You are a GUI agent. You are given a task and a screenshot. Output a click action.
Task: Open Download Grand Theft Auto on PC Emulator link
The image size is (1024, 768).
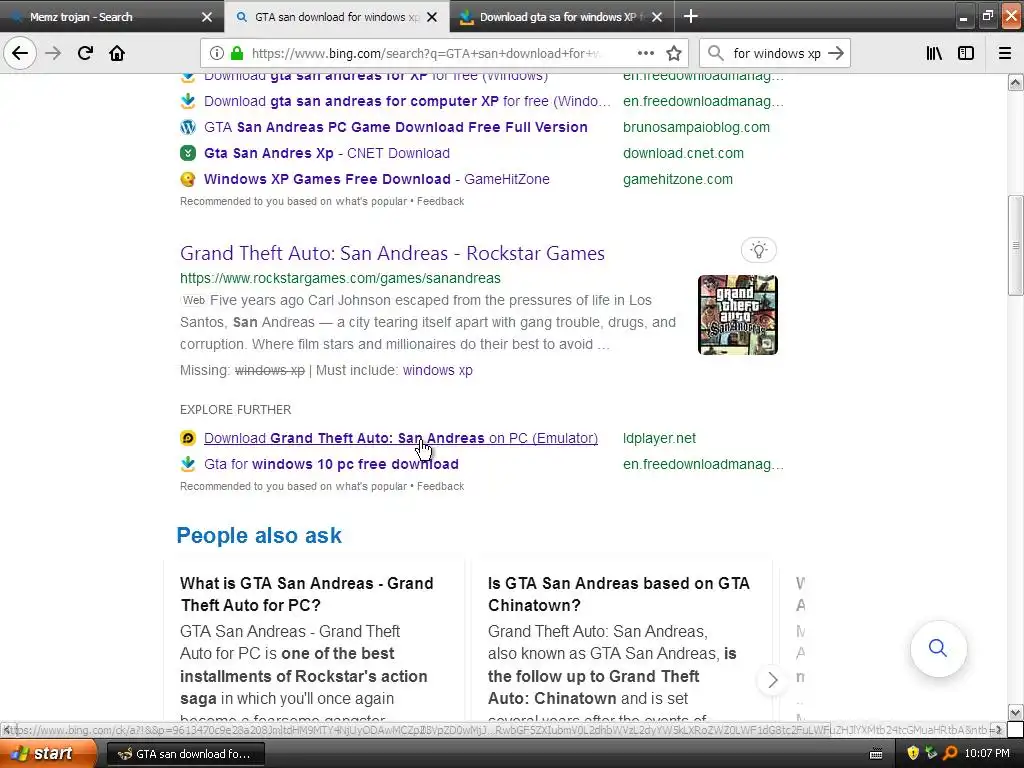401,438
